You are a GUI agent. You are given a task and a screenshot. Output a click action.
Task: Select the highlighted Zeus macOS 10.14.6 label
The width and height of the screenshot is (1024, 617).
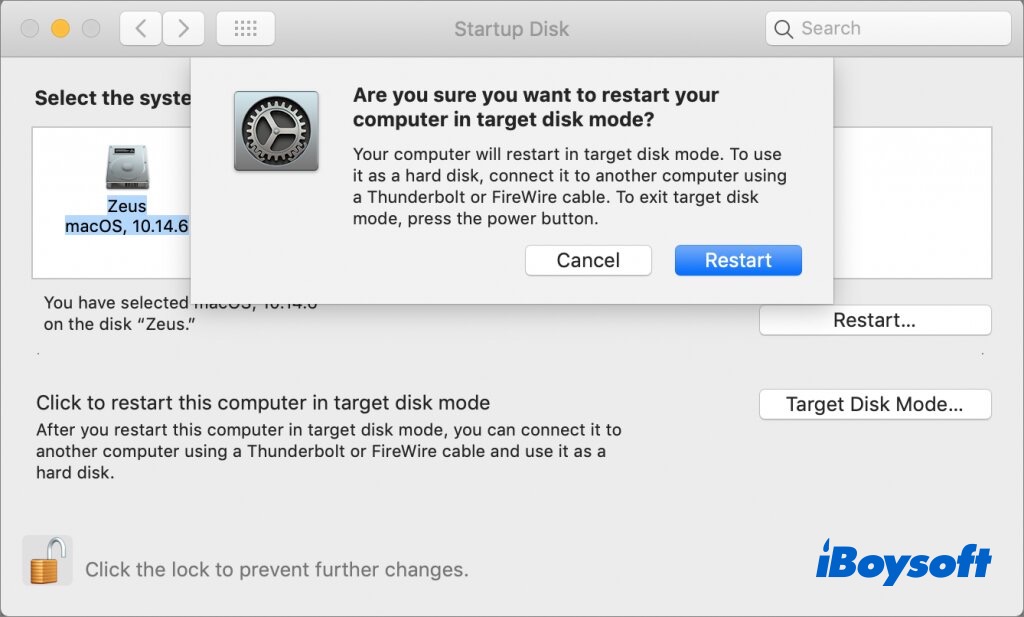pyautogui.click(x=127, y=216)
